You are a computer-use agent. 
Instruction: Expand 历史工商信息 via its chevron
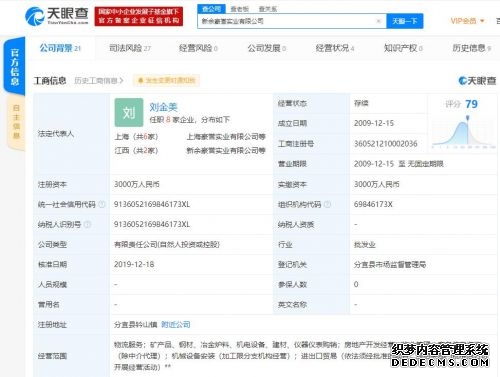121,81
